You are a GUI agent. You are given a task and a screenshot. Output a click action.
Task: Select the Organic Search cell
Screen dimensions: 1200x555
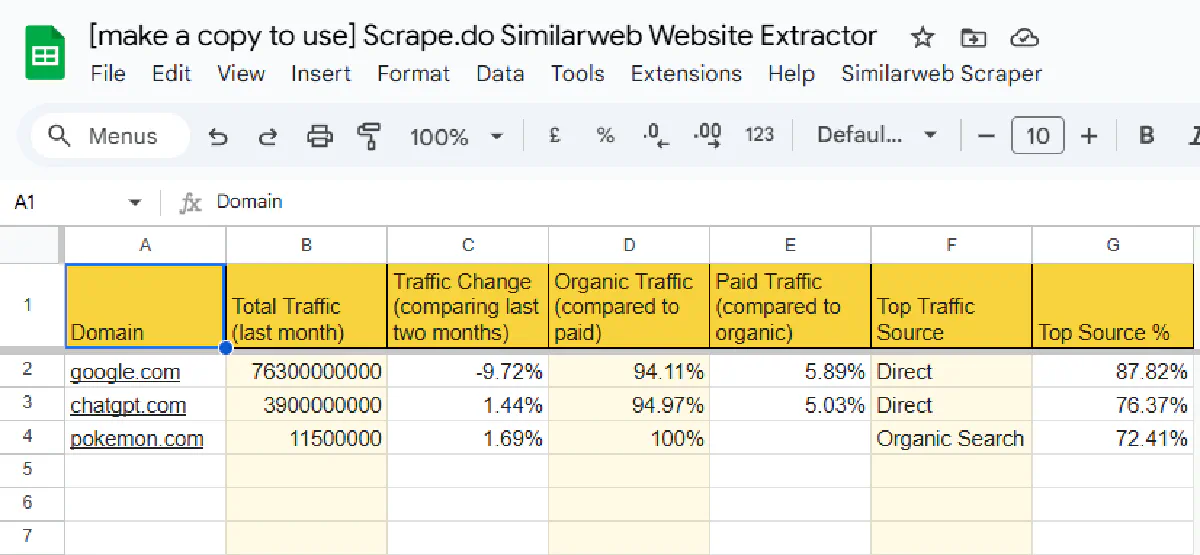pyautogui.click(x=952, y=438)
